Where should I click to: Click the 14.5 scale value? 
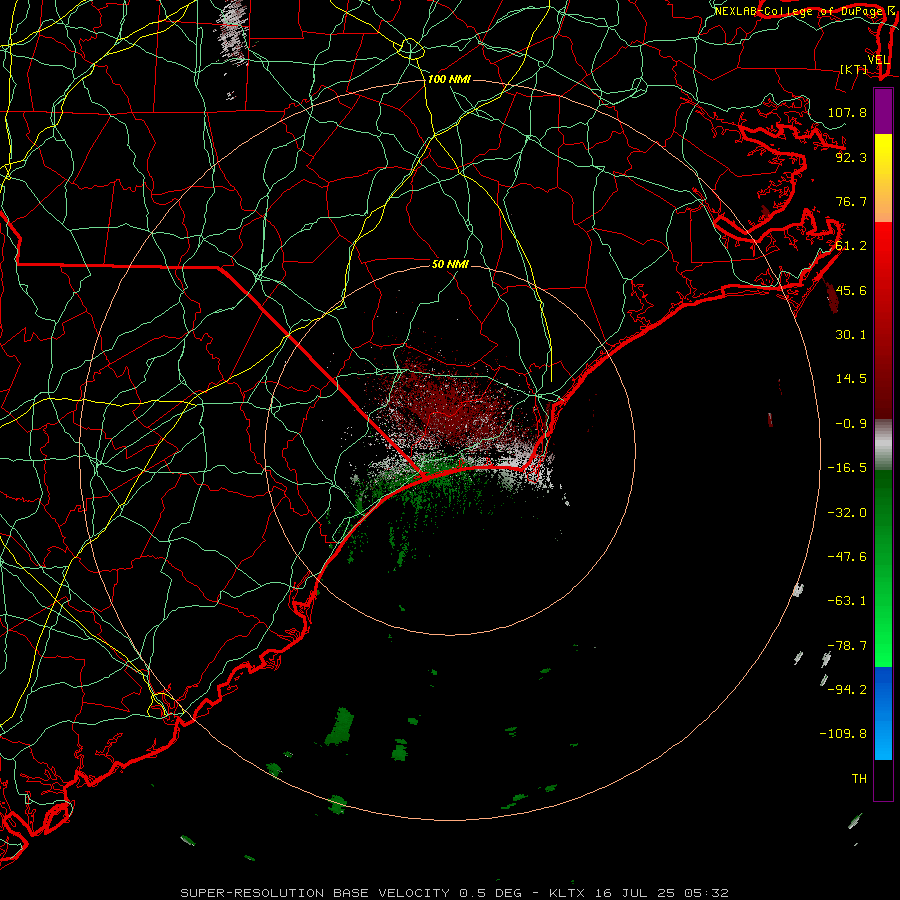[x=851, y=379]
